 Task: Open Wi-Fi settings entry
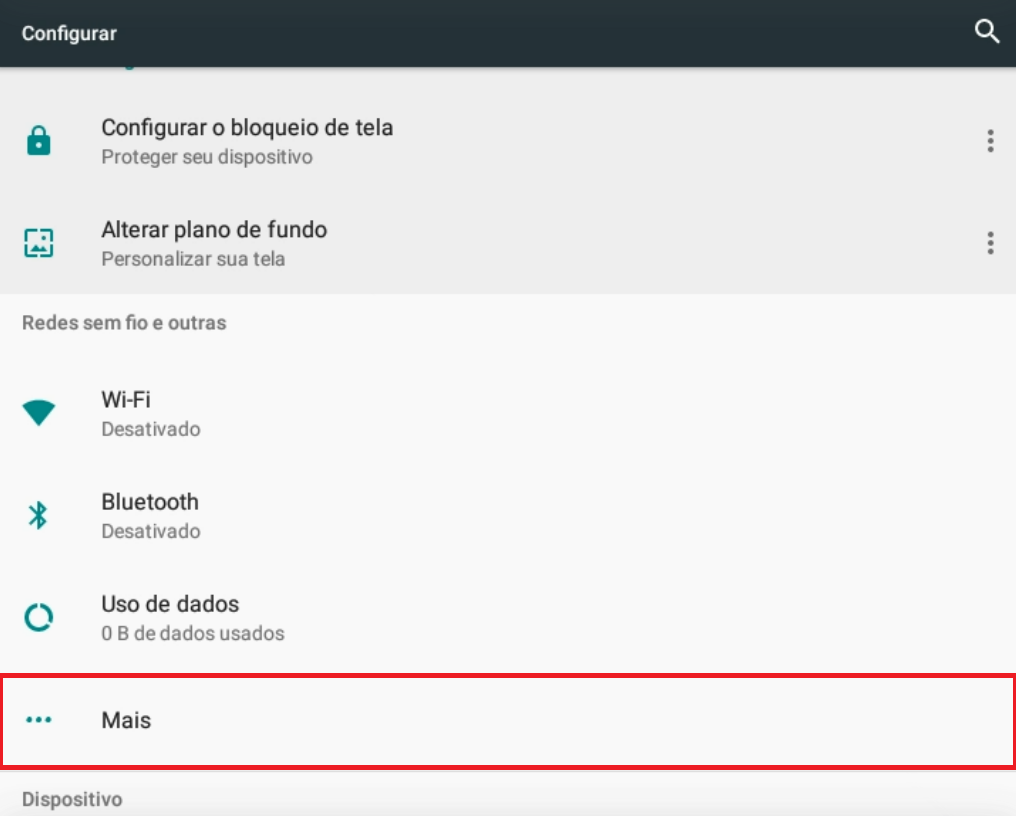[508, 413]
